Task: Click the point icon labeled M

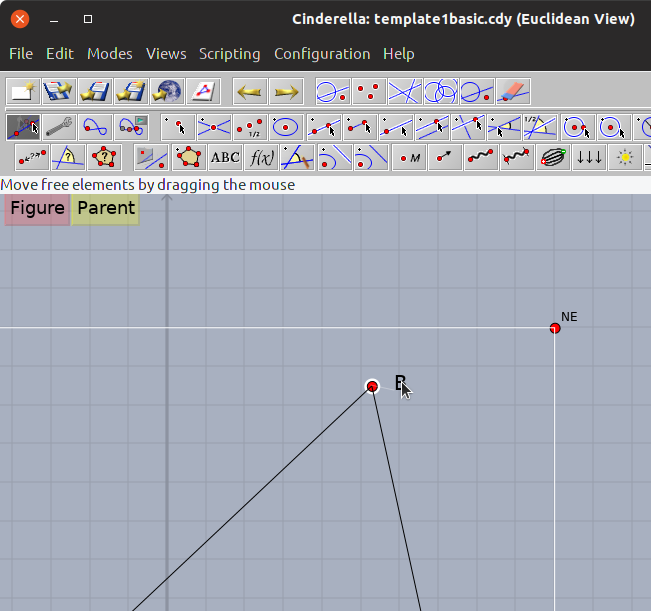Action: tap(409, 157)
